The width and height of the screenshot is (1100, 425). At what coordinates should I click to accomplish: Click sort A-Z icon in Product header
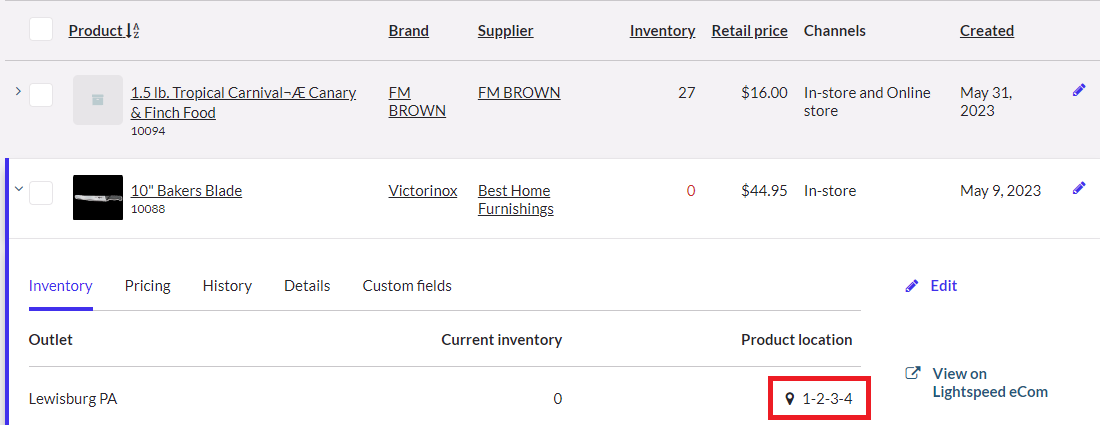tap(133, 31)
